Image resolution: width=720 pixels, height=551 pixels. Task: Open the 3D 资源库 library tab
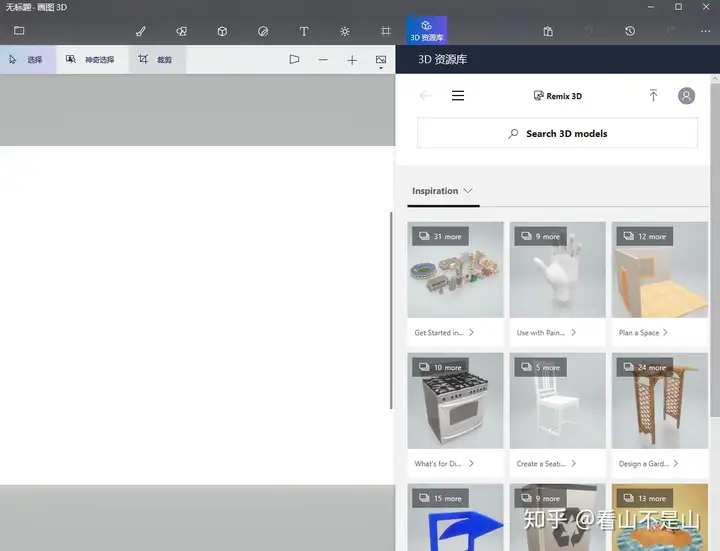click(427, 30)
